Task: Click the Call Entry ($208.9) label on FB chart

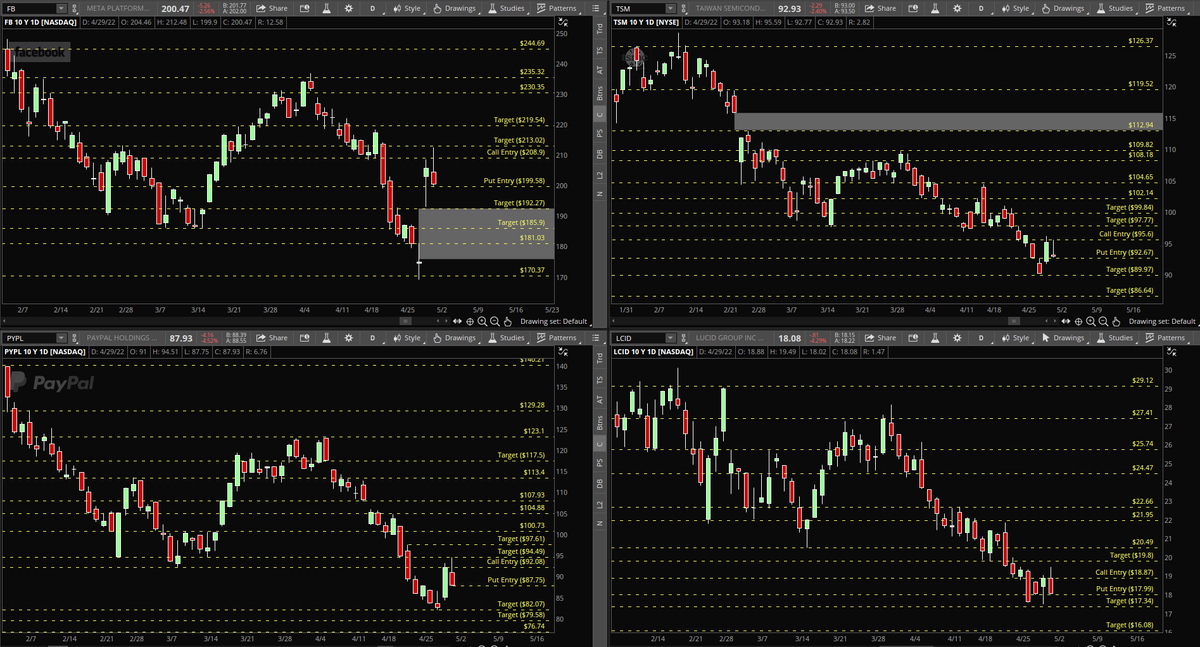Action: (x=516, y=152)
